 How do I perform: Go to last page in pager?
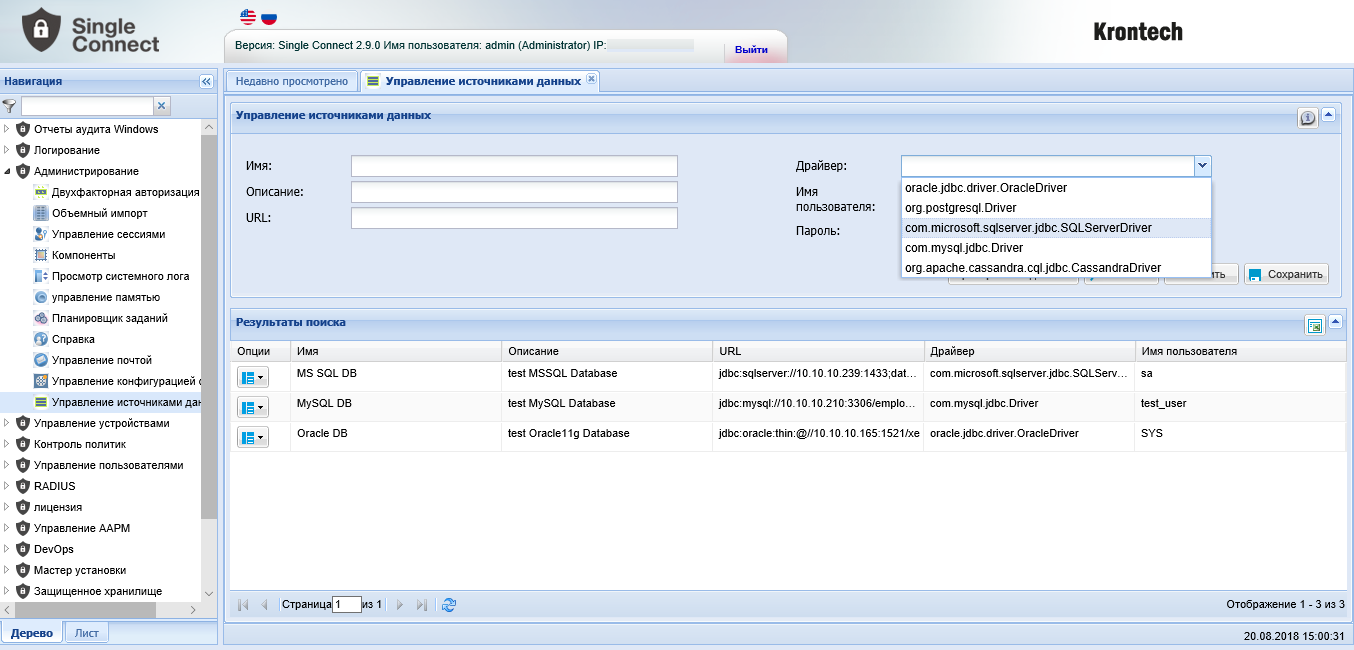point(421,605)
